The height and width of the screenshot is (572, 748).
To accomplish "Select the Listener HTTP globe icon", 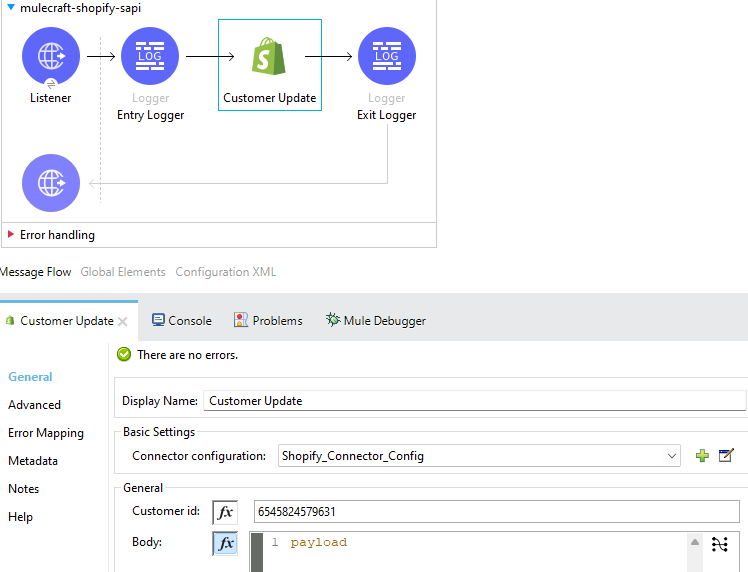I will pos(50,57).
